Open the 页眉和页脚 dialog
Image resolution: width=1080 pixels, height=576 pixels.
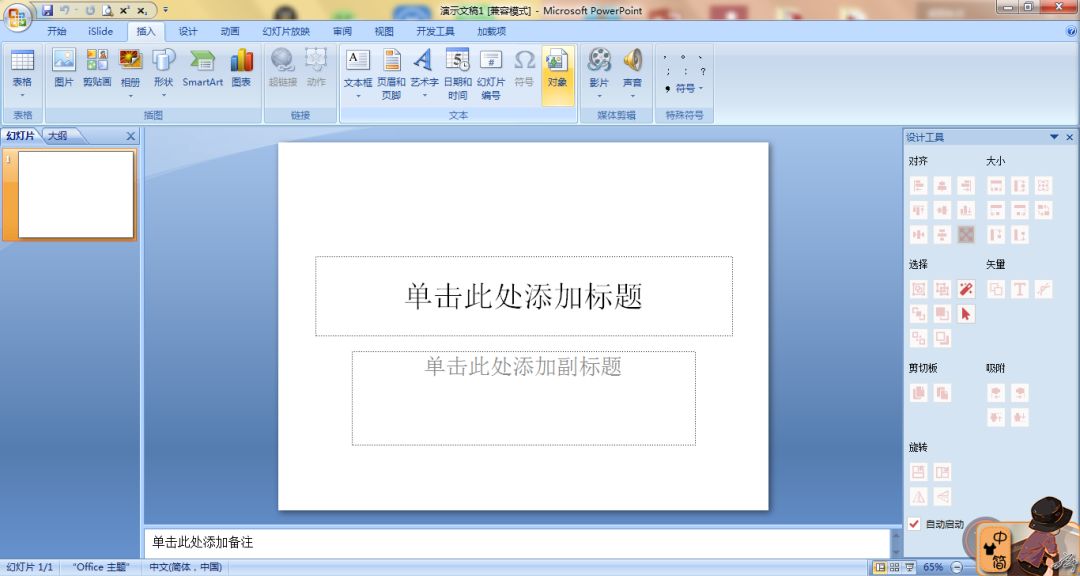[390, 71]
